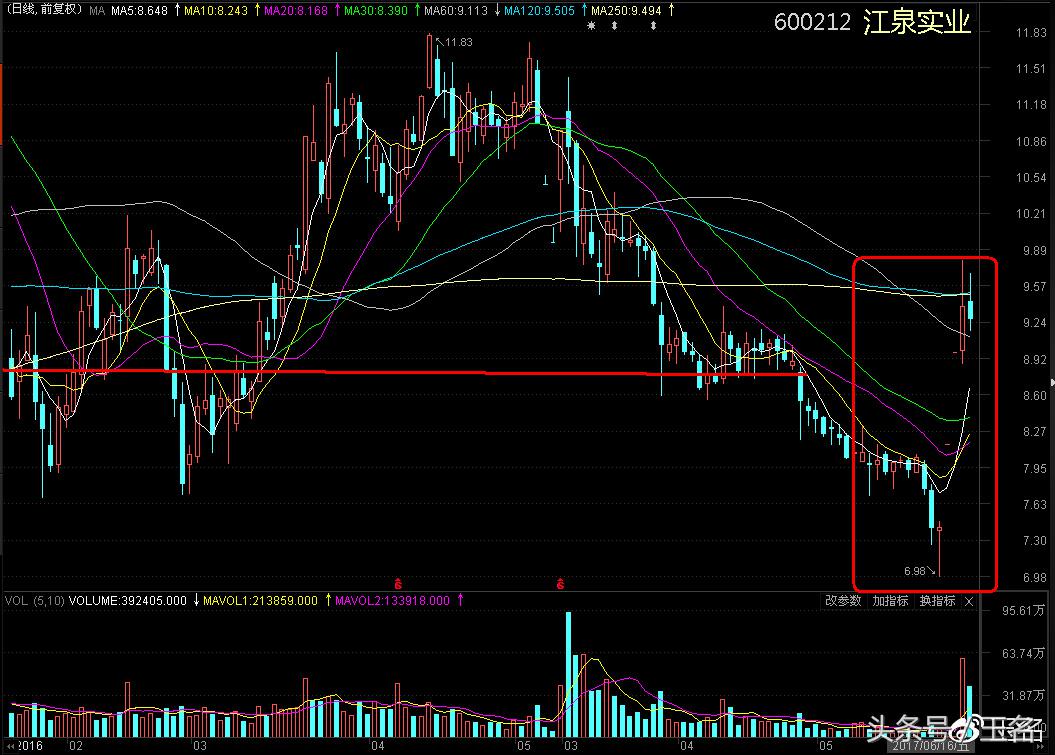
Task: Click the red S marker below May
Action: [561, 582]
